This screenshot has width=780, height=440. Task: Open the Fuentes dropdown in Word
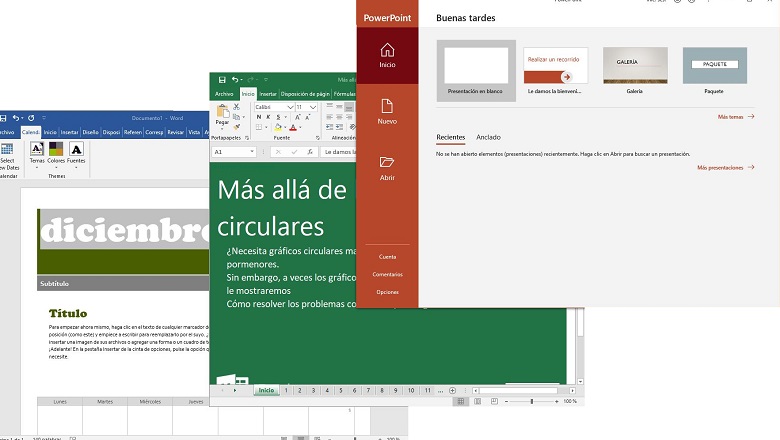pos(76,168)
